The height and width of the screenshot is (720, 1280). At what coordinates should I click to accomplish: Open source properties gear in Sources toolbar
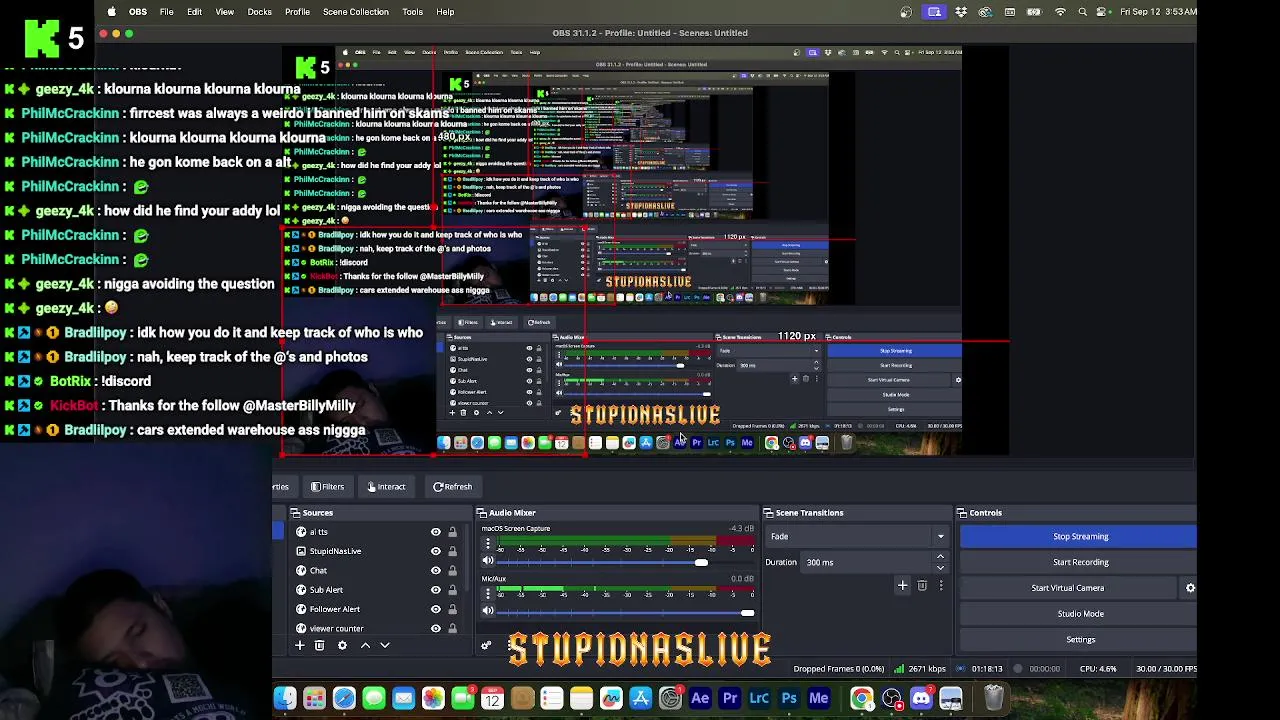(x=342, y=646)
